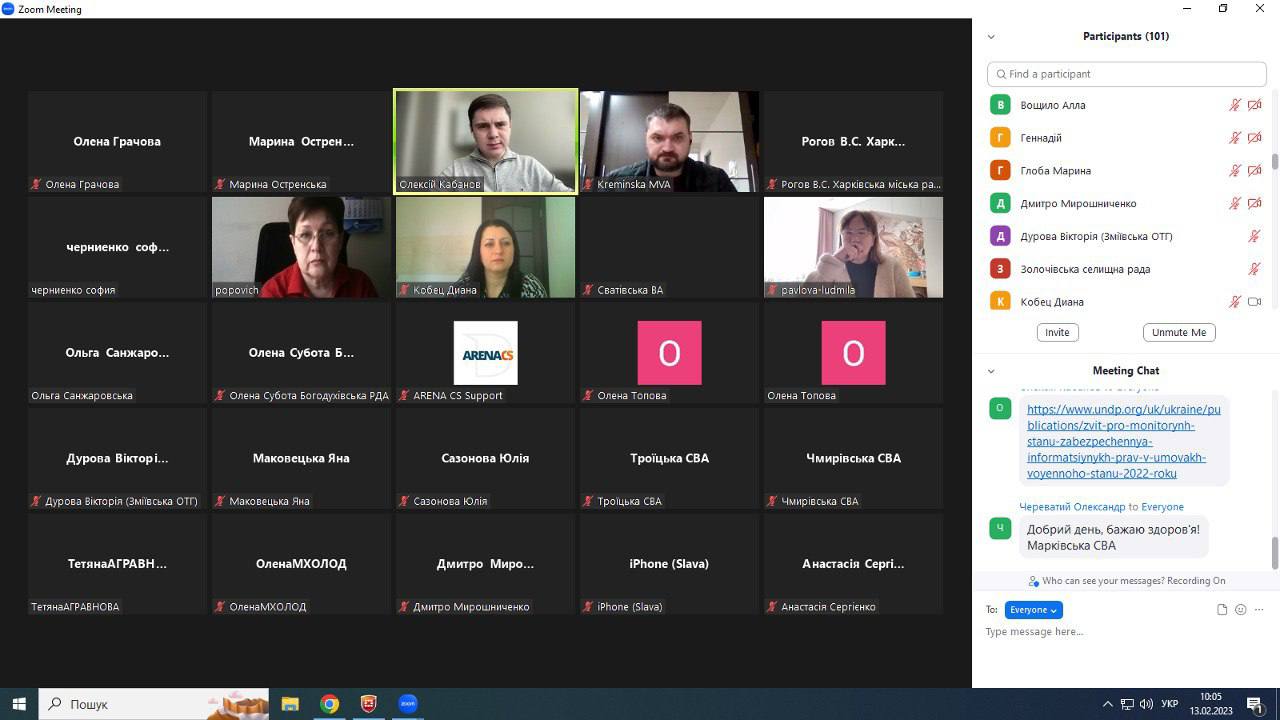Open File Explorer from the taskbar

pos(290,704)
